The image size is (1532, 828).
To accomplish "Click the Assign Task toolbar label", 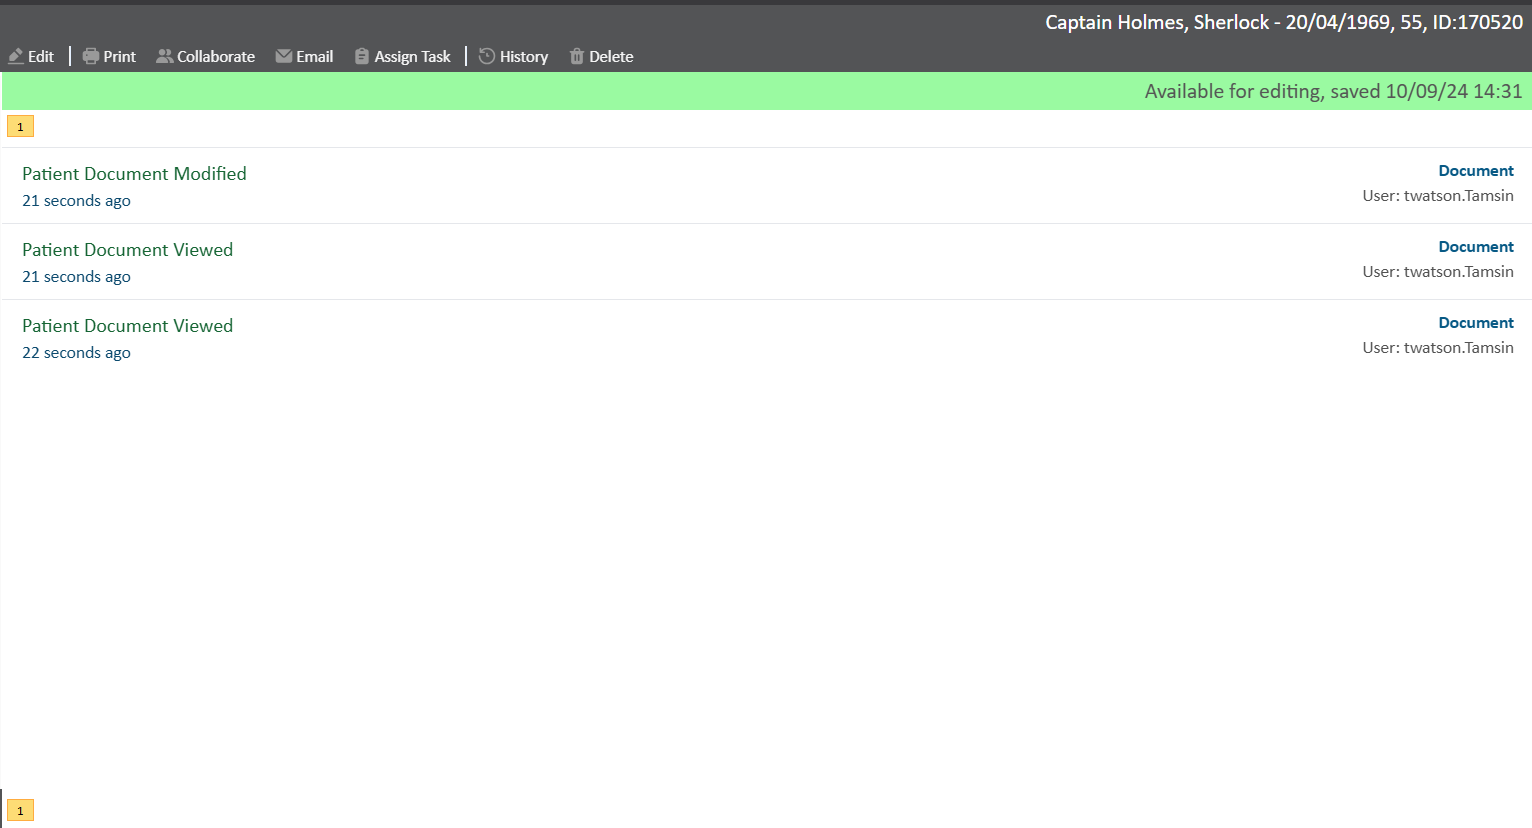I will (412, 57).
